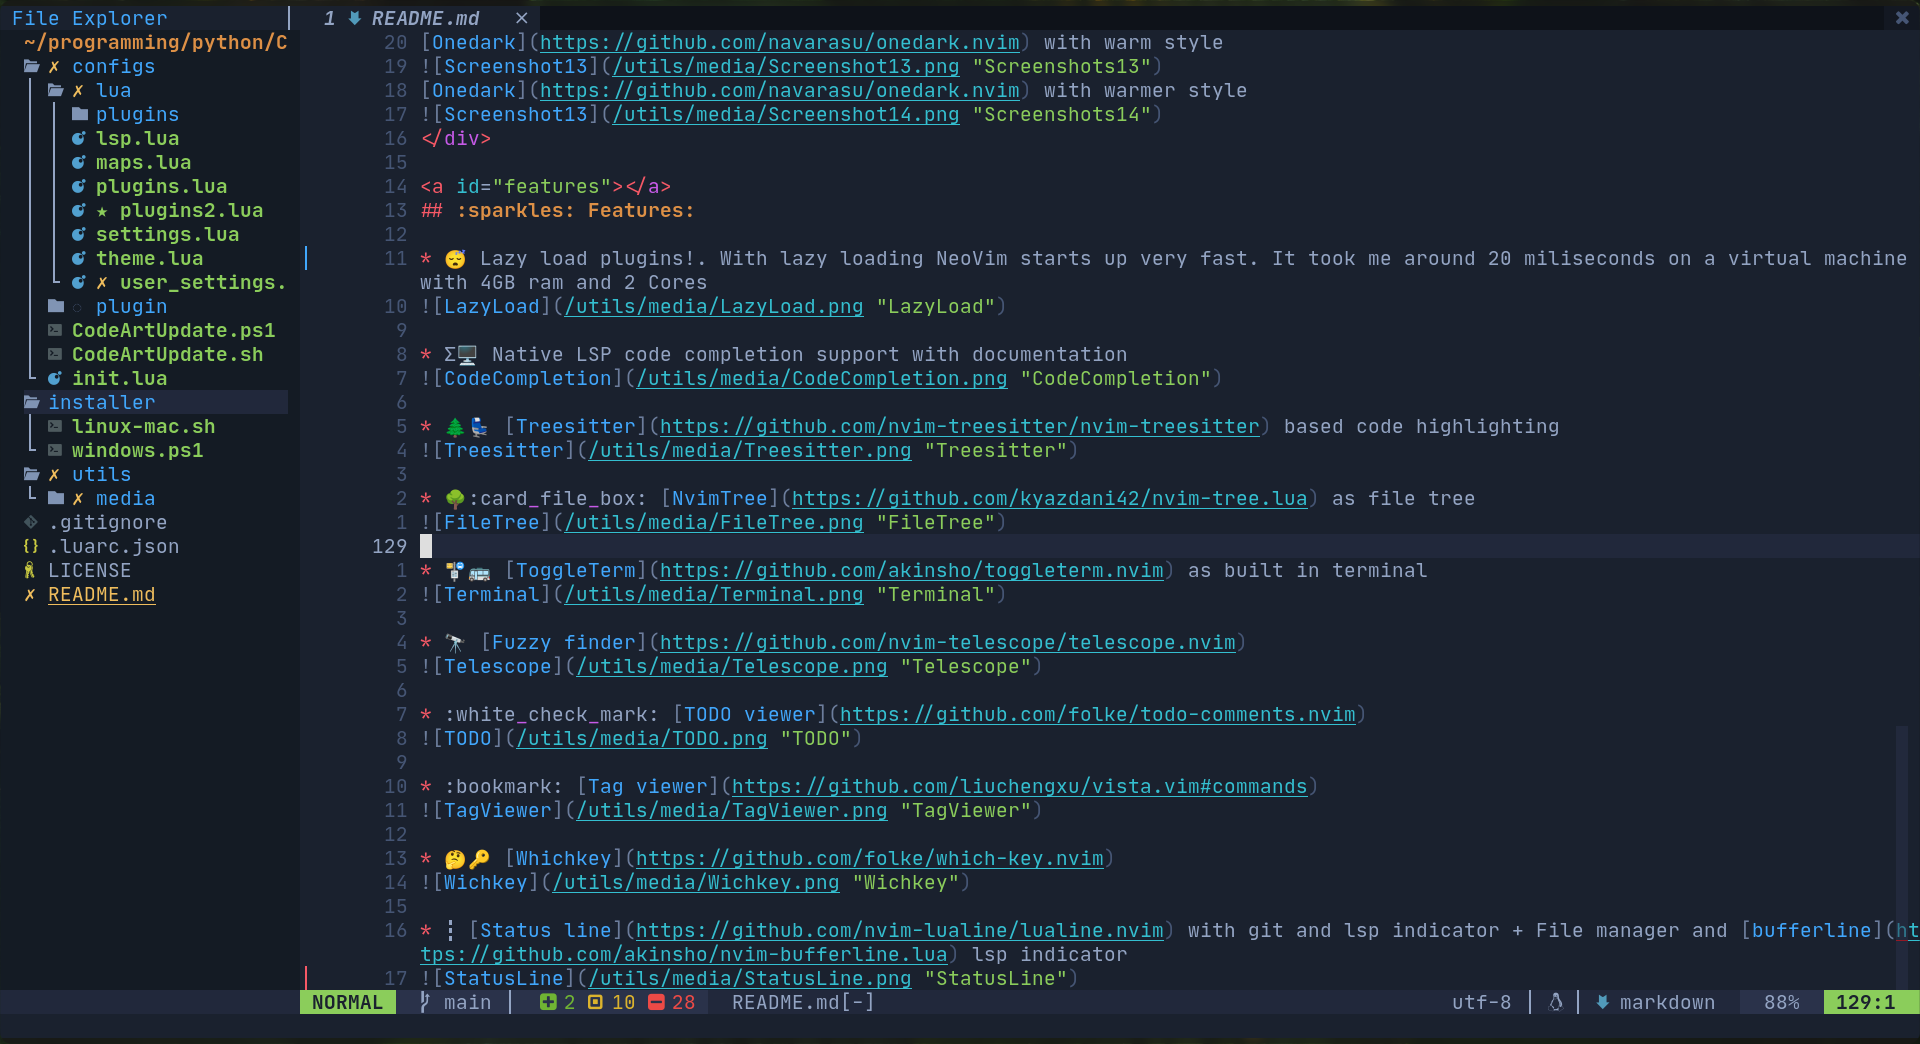The width and height of the screenshot is (1920, 1044).
Task: Open the nvim-treesitter GitHub link
Action: click(959, 427)
